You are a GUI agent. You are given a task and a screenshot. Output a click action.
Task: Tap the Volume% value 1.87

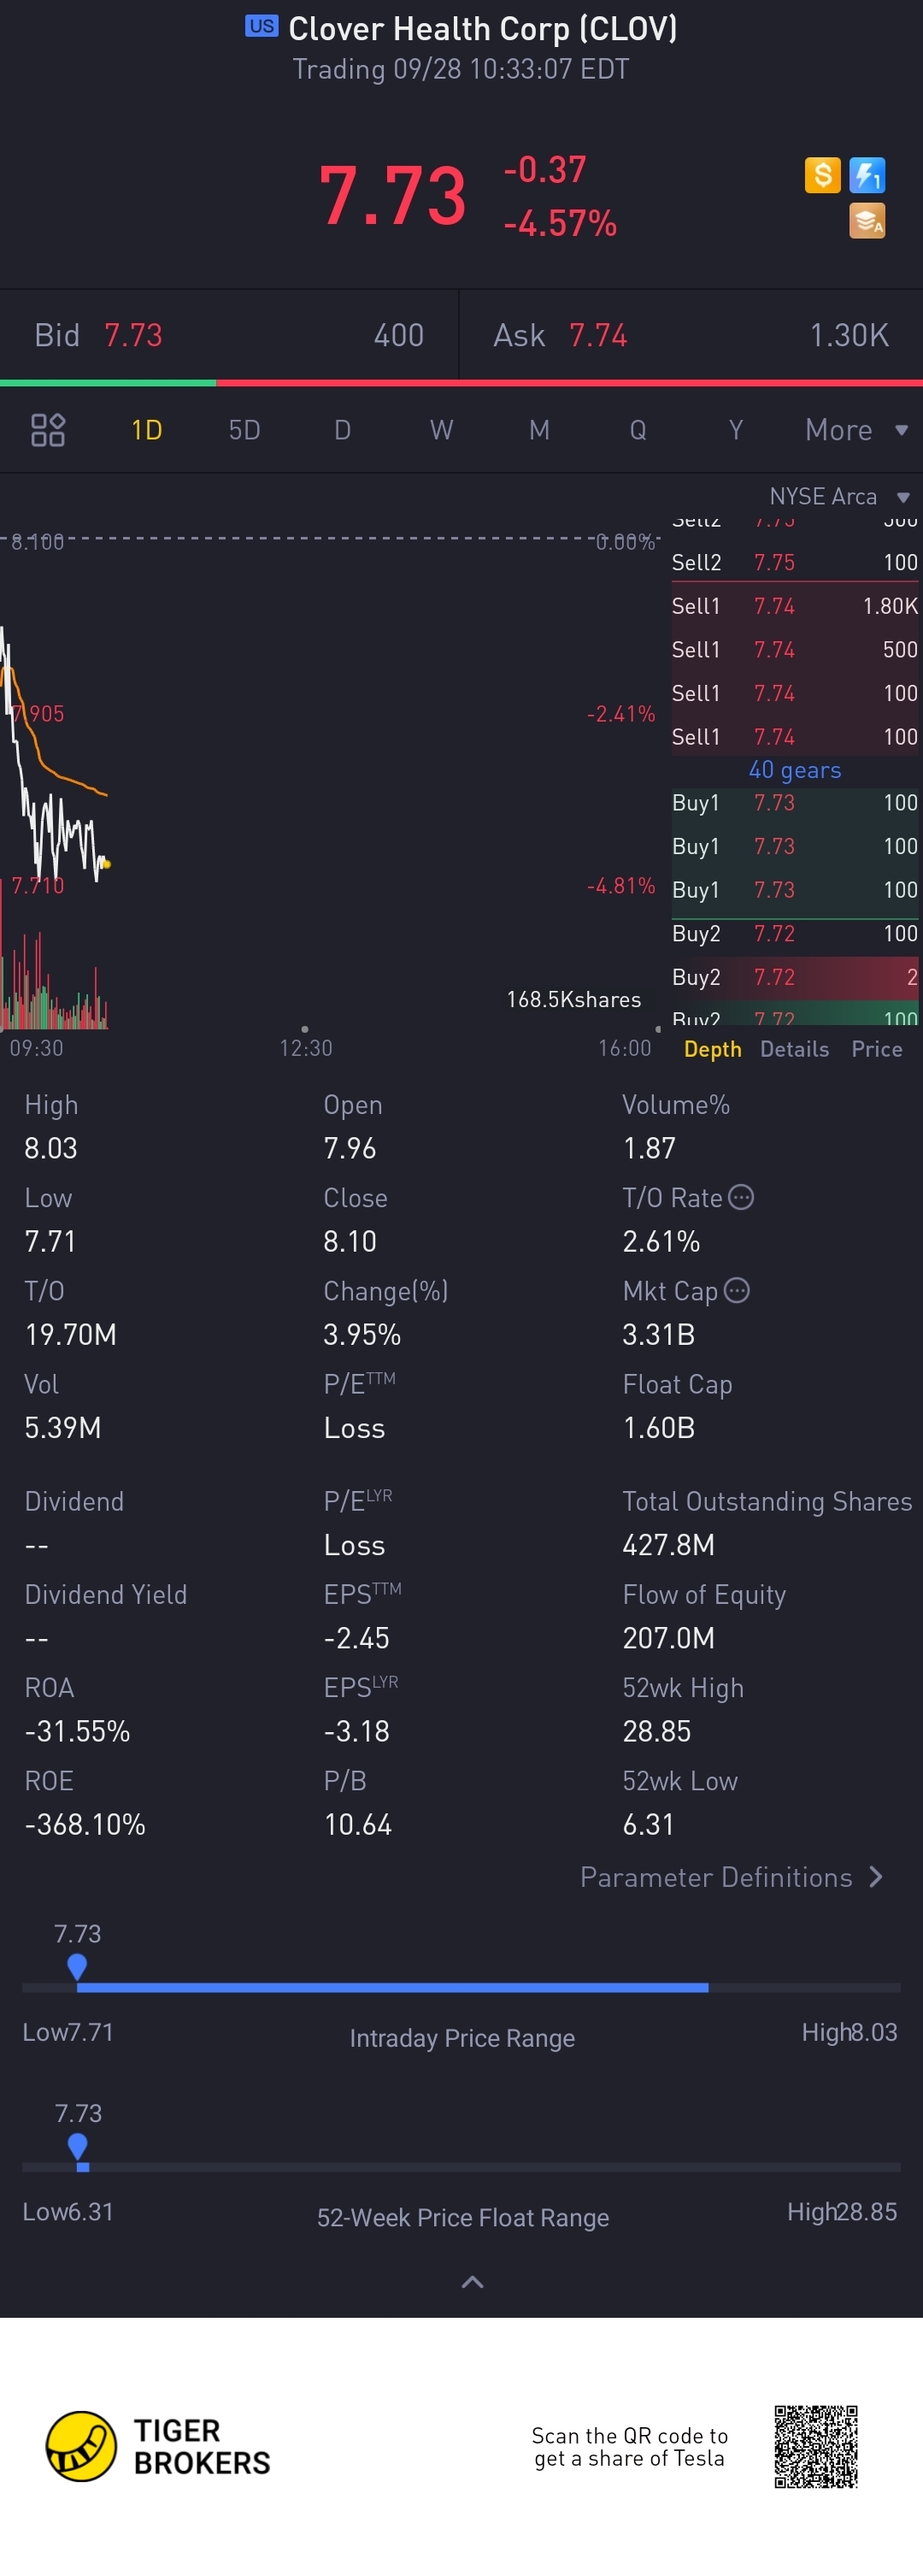click(x=650, y=1148)
